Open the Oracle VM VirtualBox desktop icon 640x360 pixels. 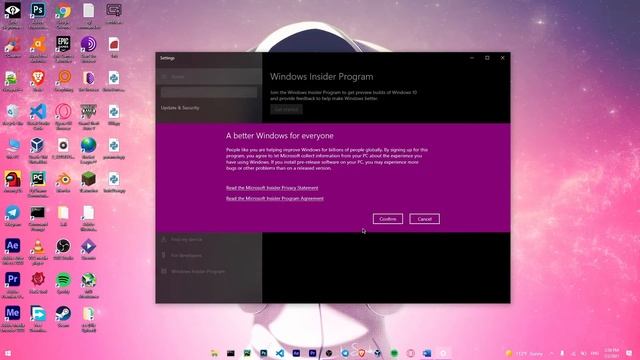pyautogui.click(x=38, y=151)
